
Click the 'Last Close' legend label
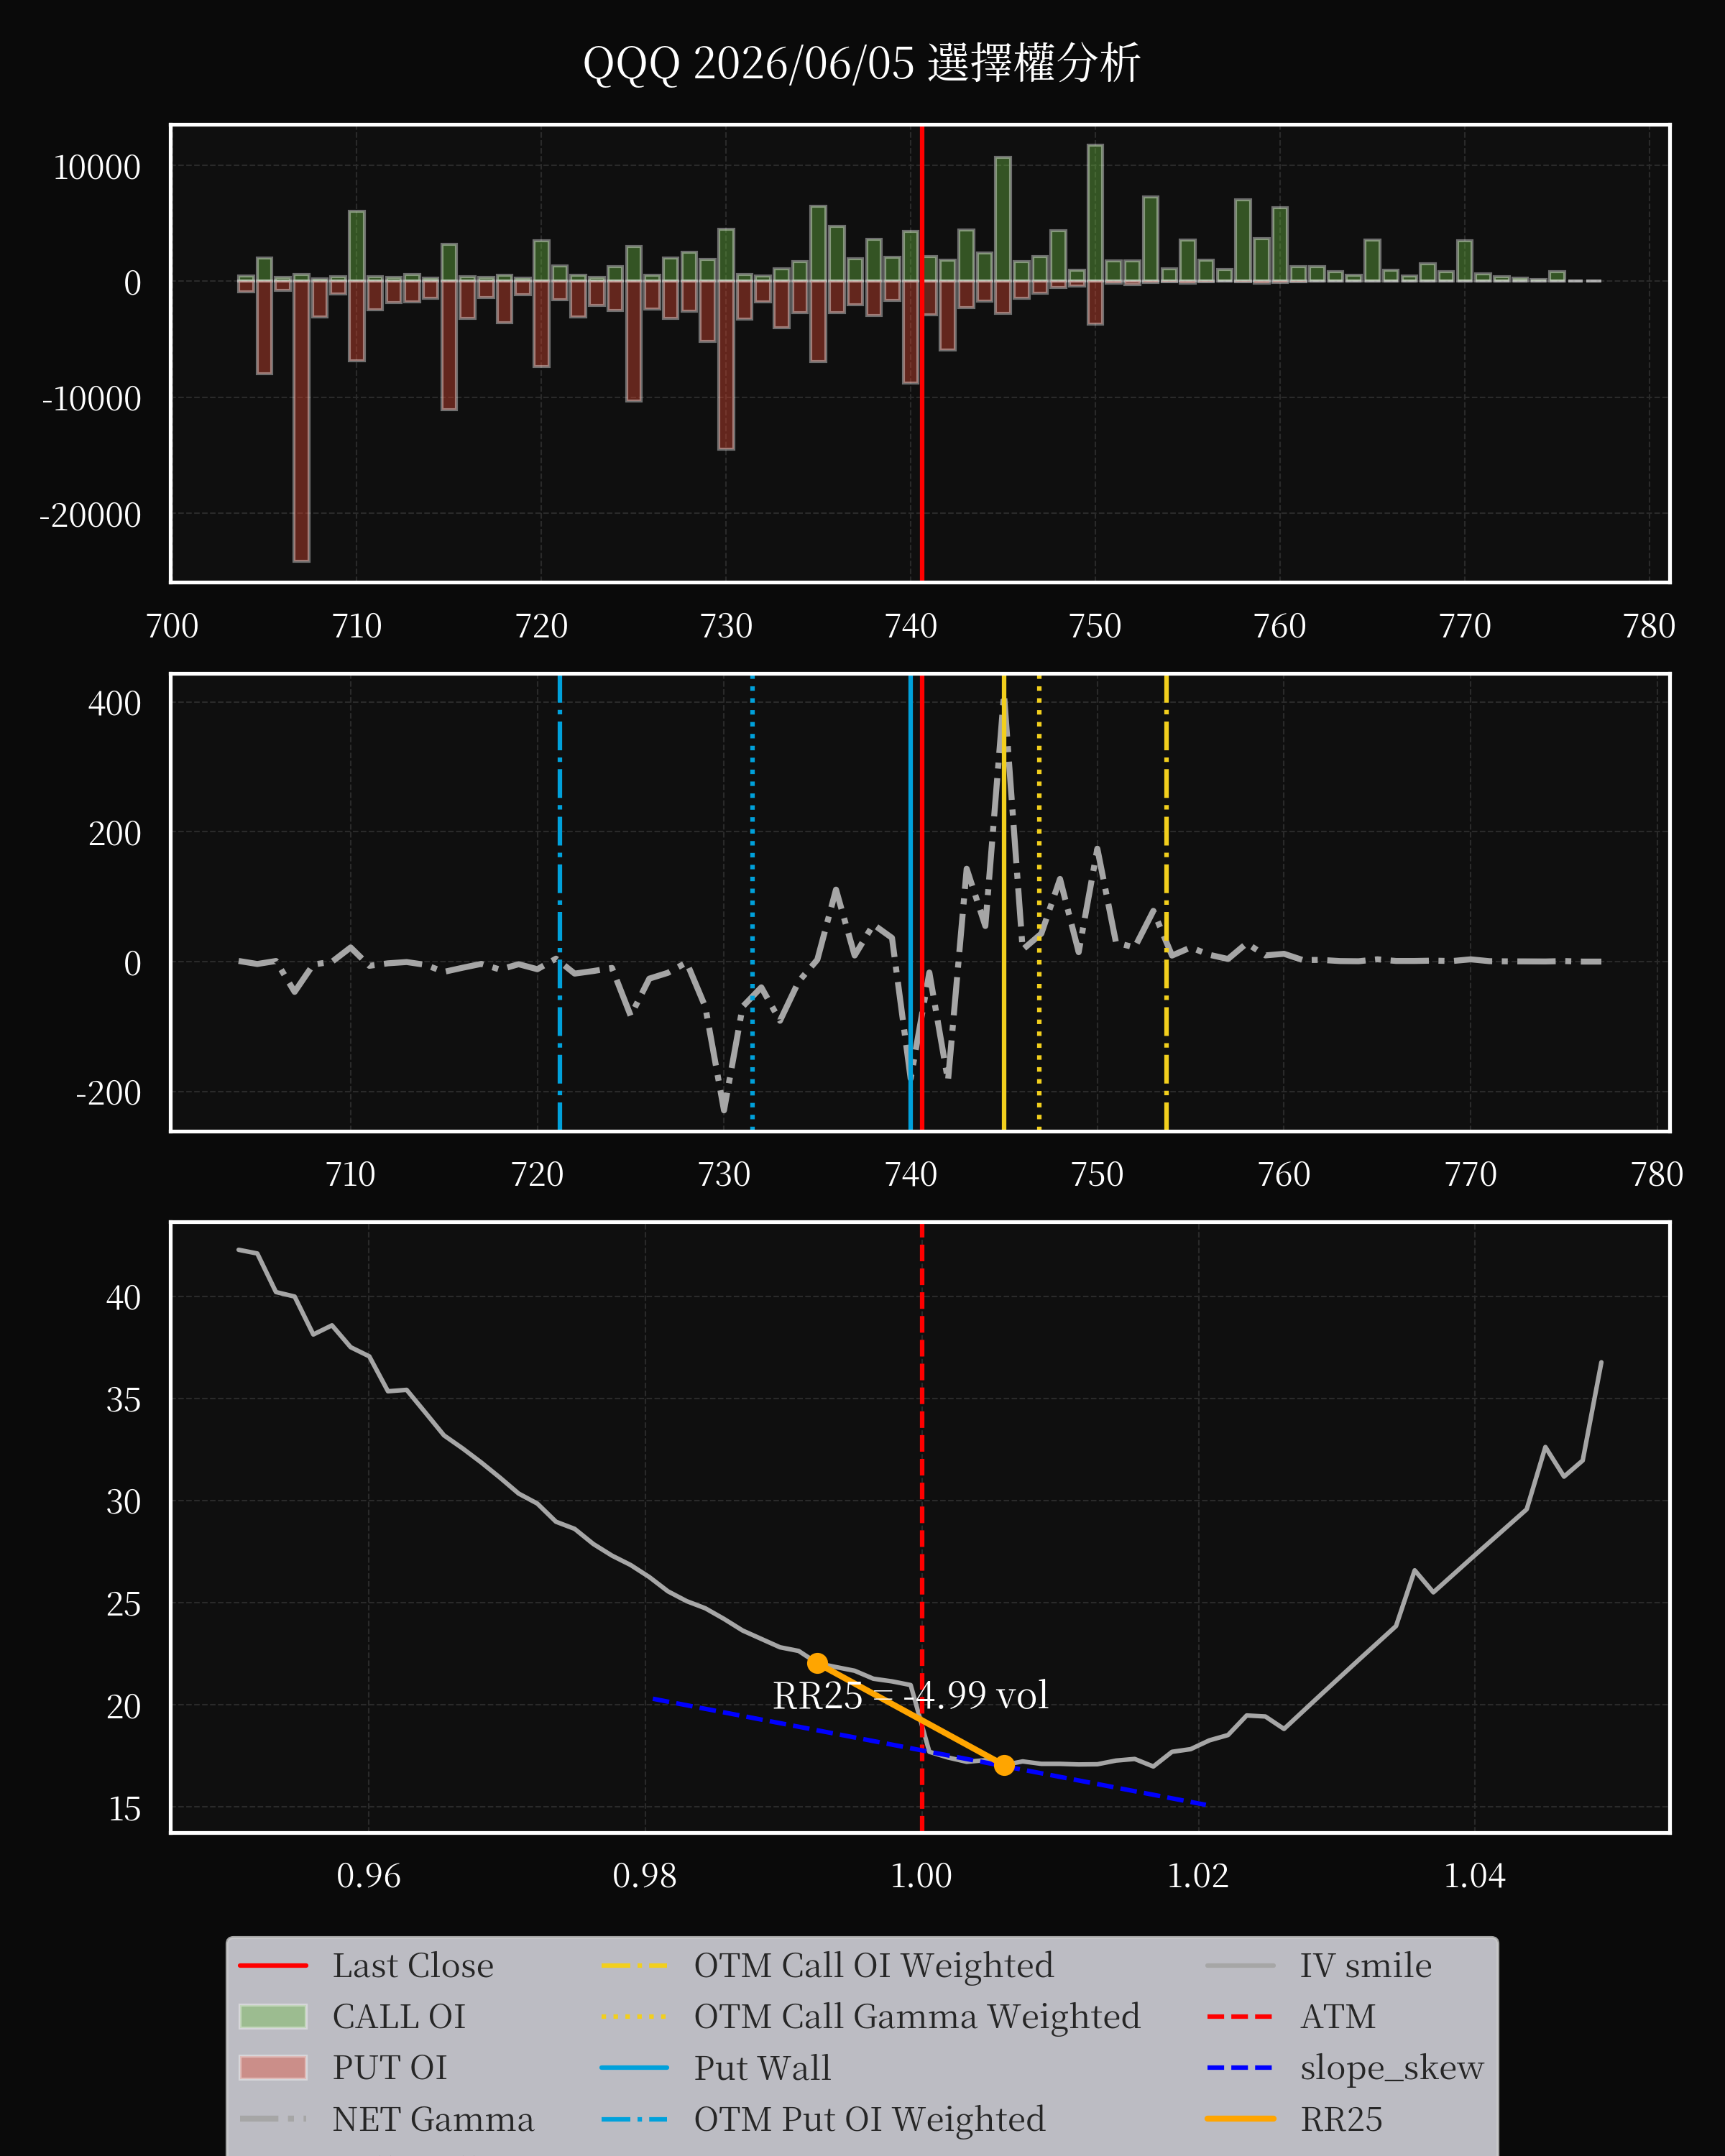413,1966
